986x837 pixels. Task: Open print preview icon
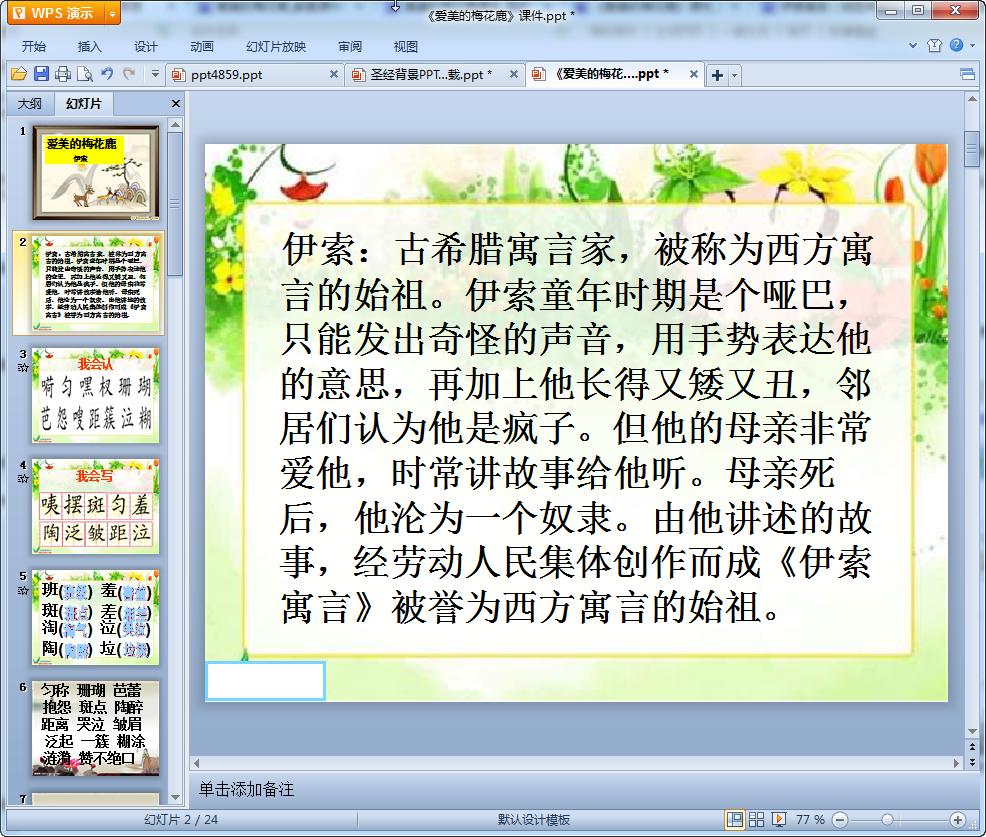85,74
